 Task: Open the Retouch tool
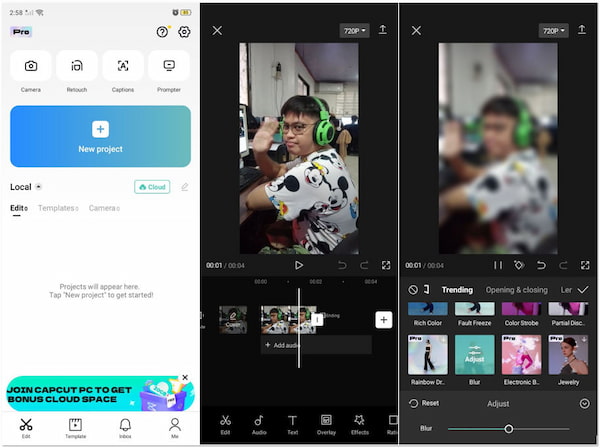[x=77, y=66]
